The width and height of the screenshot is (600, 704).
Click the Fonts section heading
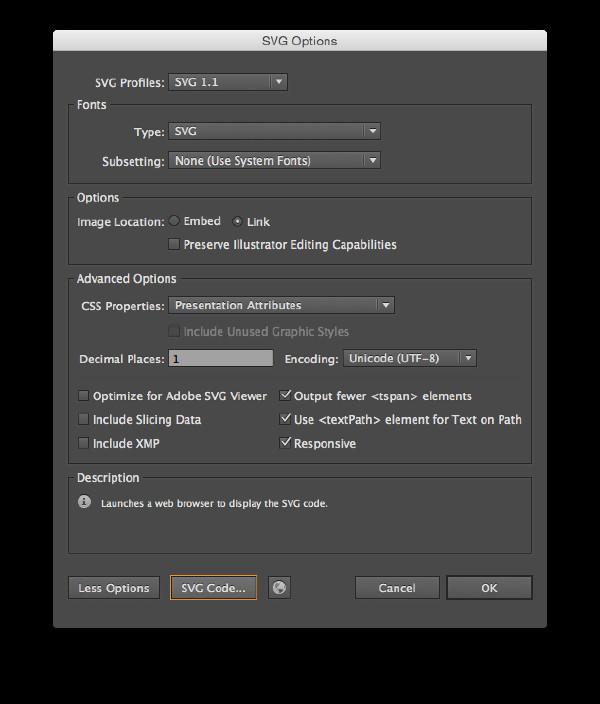pos(92,105)
